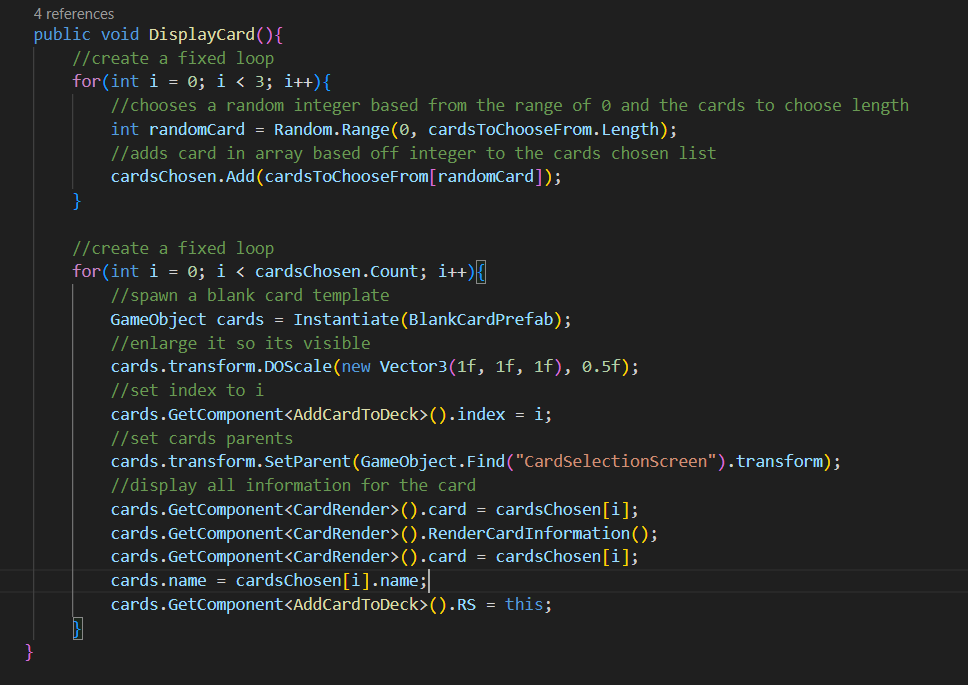This screenshot has height=685, width=968.
Task: Open the '4 references' CodeLens link
Action: tap(73, 14)
